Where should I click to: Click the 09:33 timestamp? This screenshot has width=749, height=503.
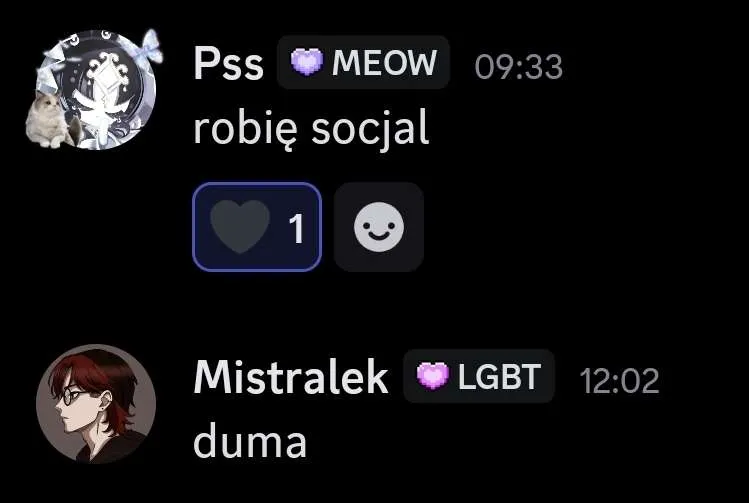coord(519,66)
